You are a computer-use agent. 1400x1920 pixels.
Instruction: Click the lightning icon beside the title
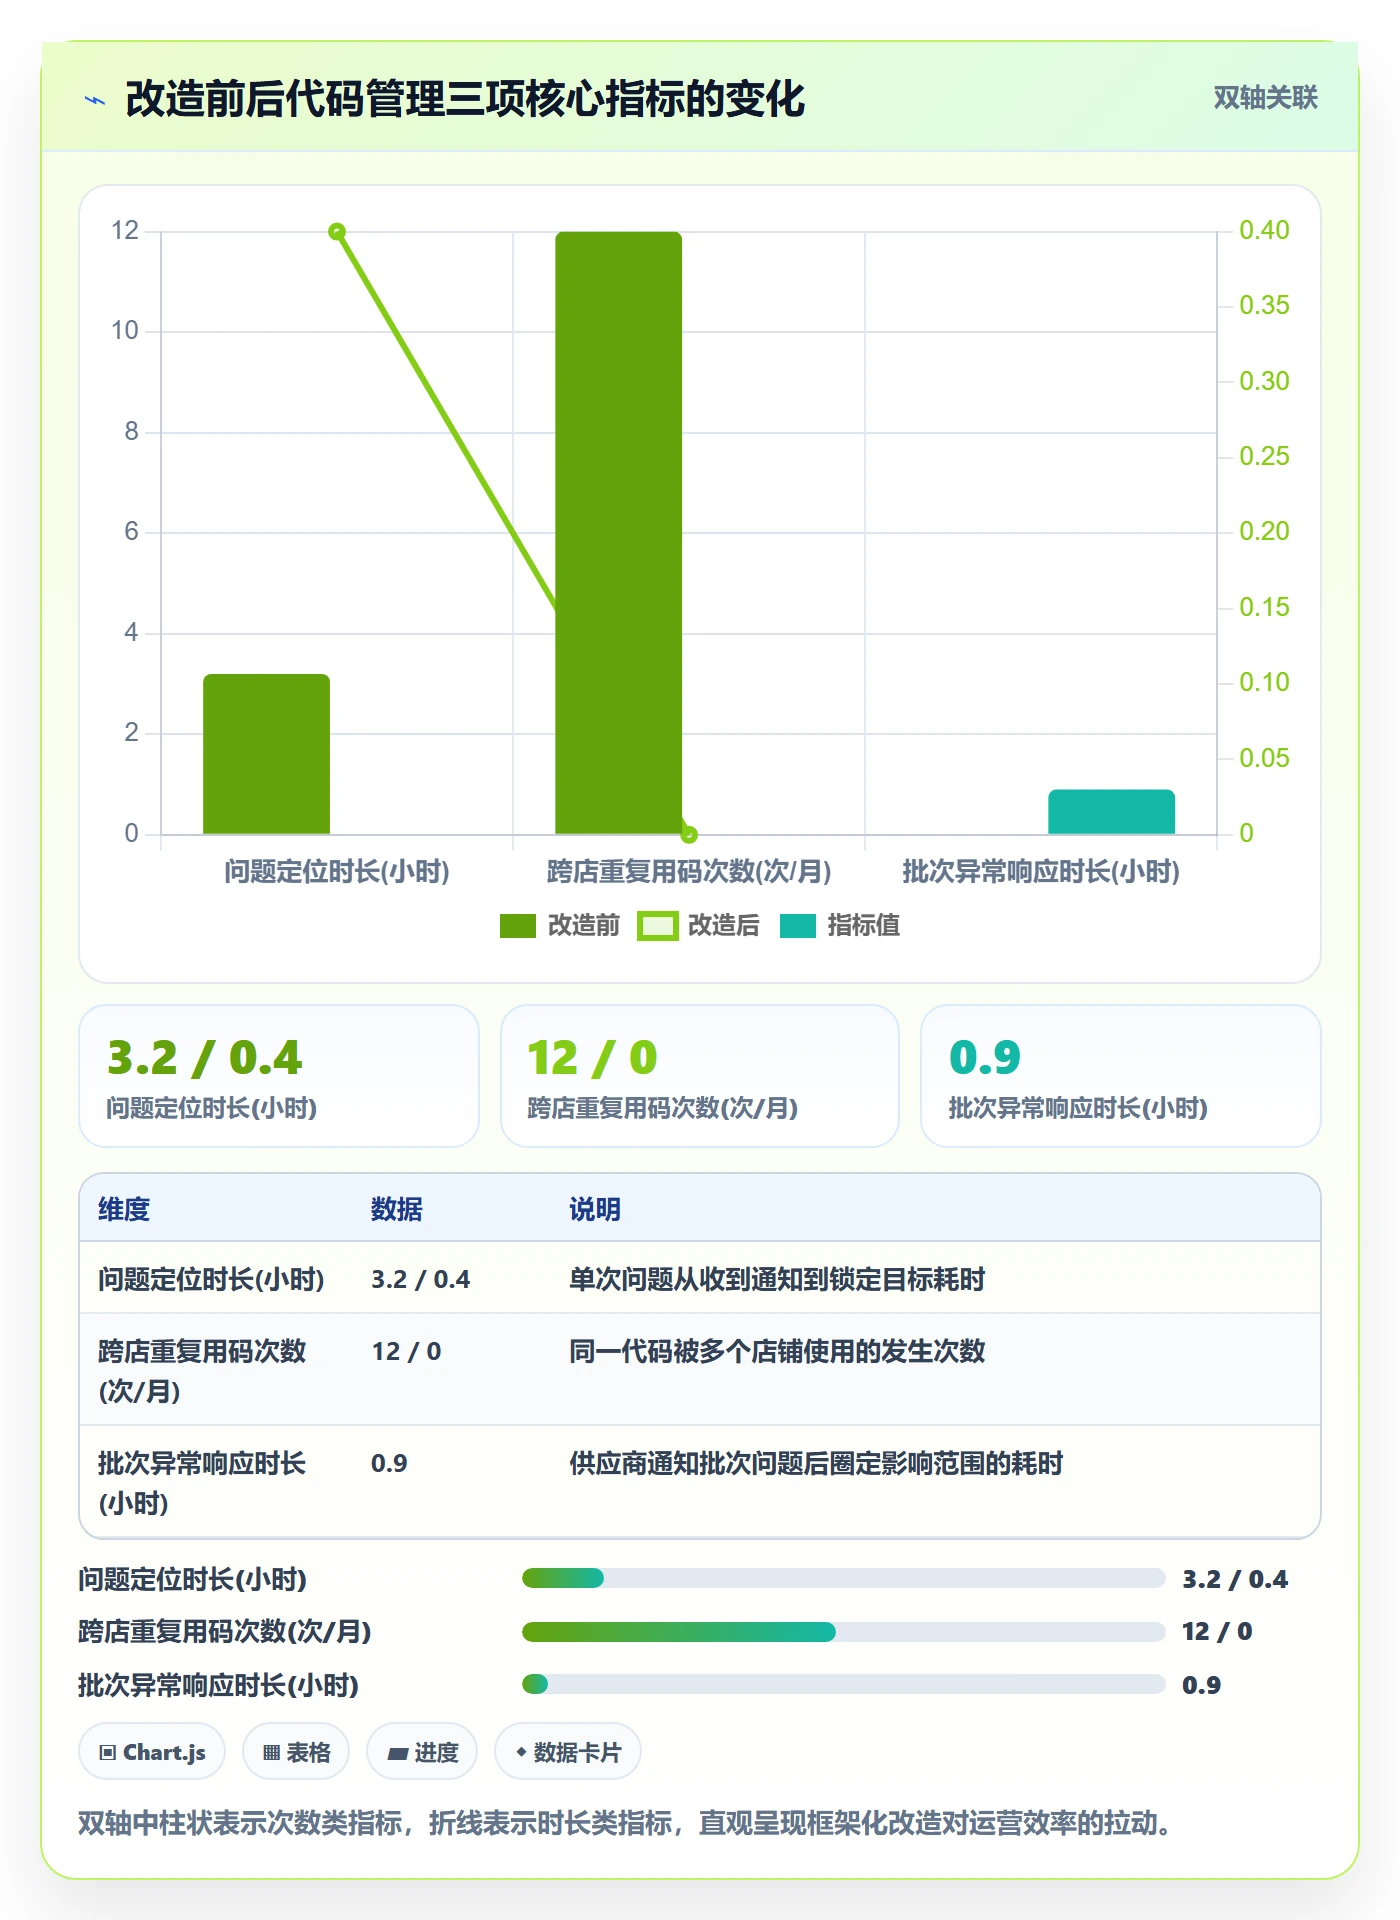click(95, 100)
